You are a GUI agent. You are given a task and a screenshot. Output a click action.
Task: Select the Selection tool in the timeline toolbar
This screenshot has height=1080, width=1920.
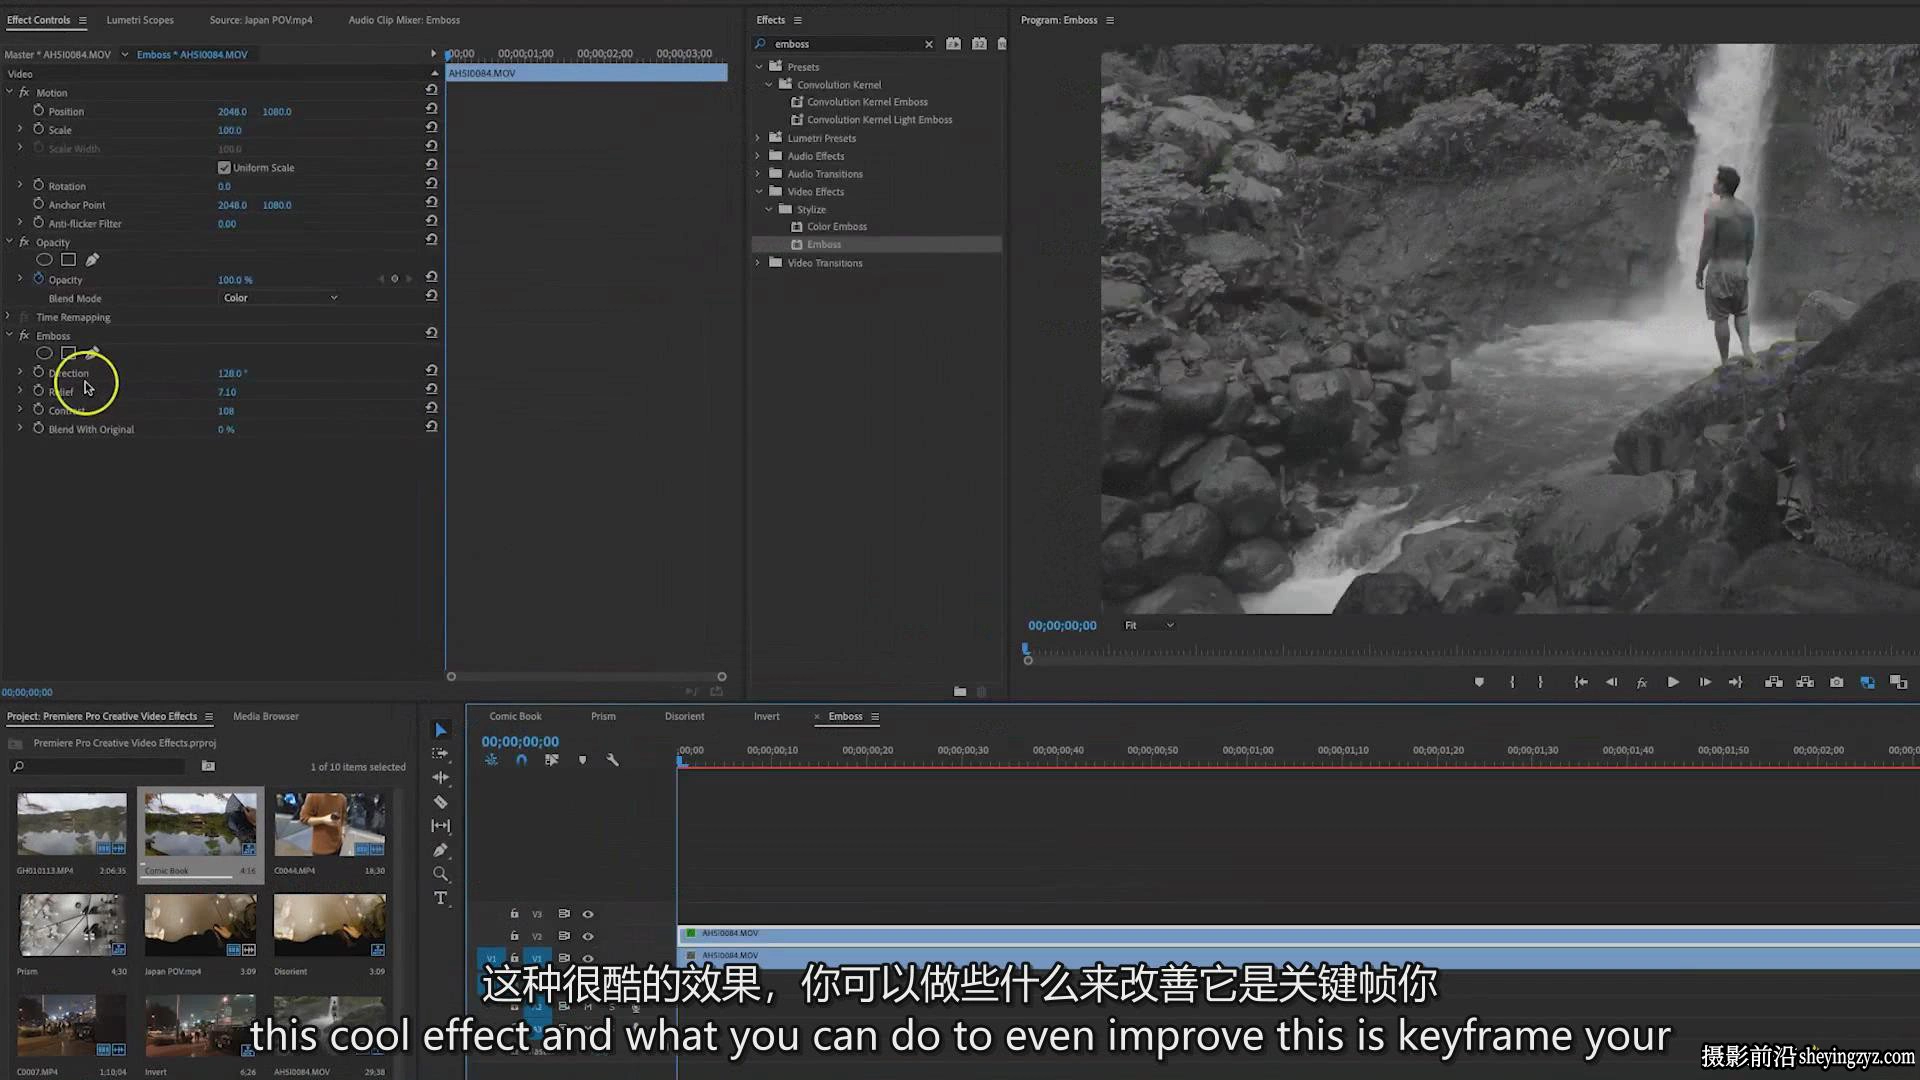440,730
